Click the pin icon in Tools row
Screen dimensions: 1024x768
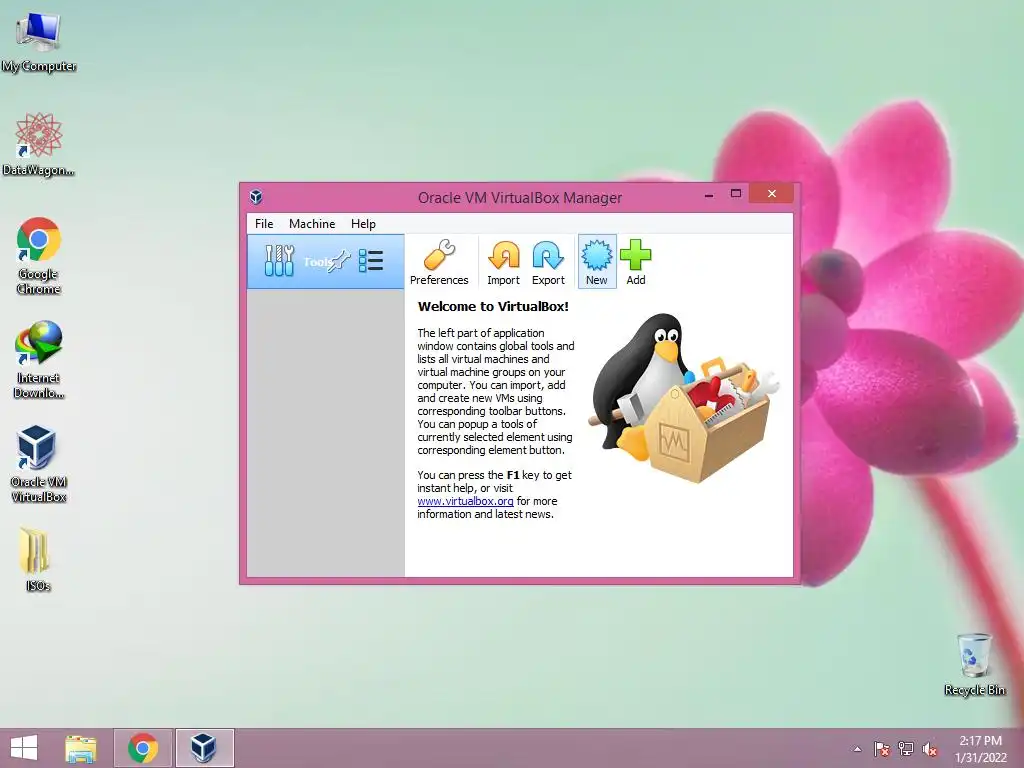339,261
